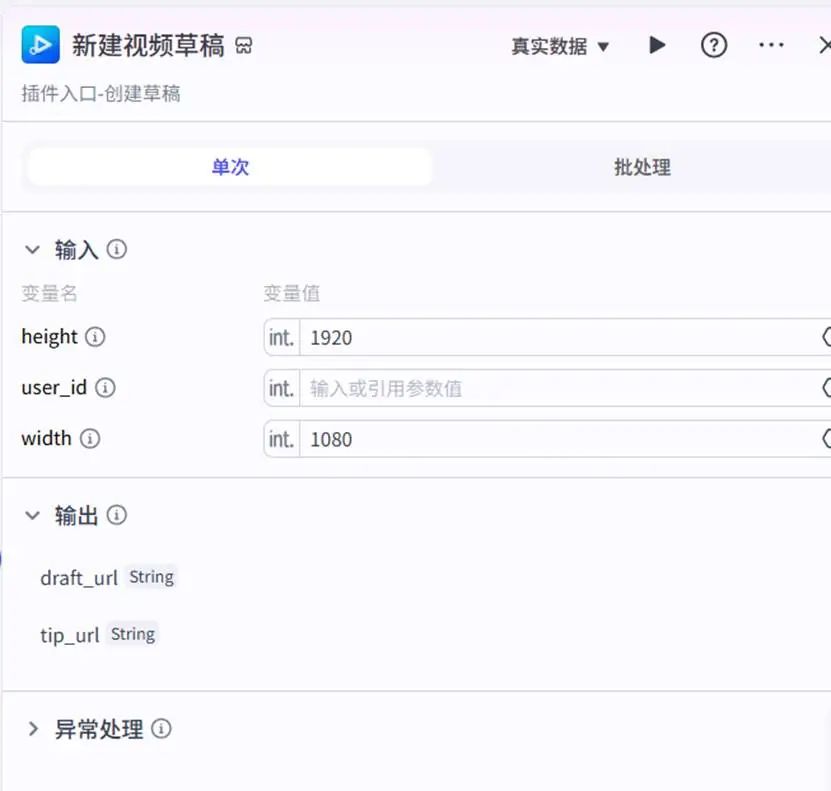Open type selector int. for width

click(x=281, y=439)
